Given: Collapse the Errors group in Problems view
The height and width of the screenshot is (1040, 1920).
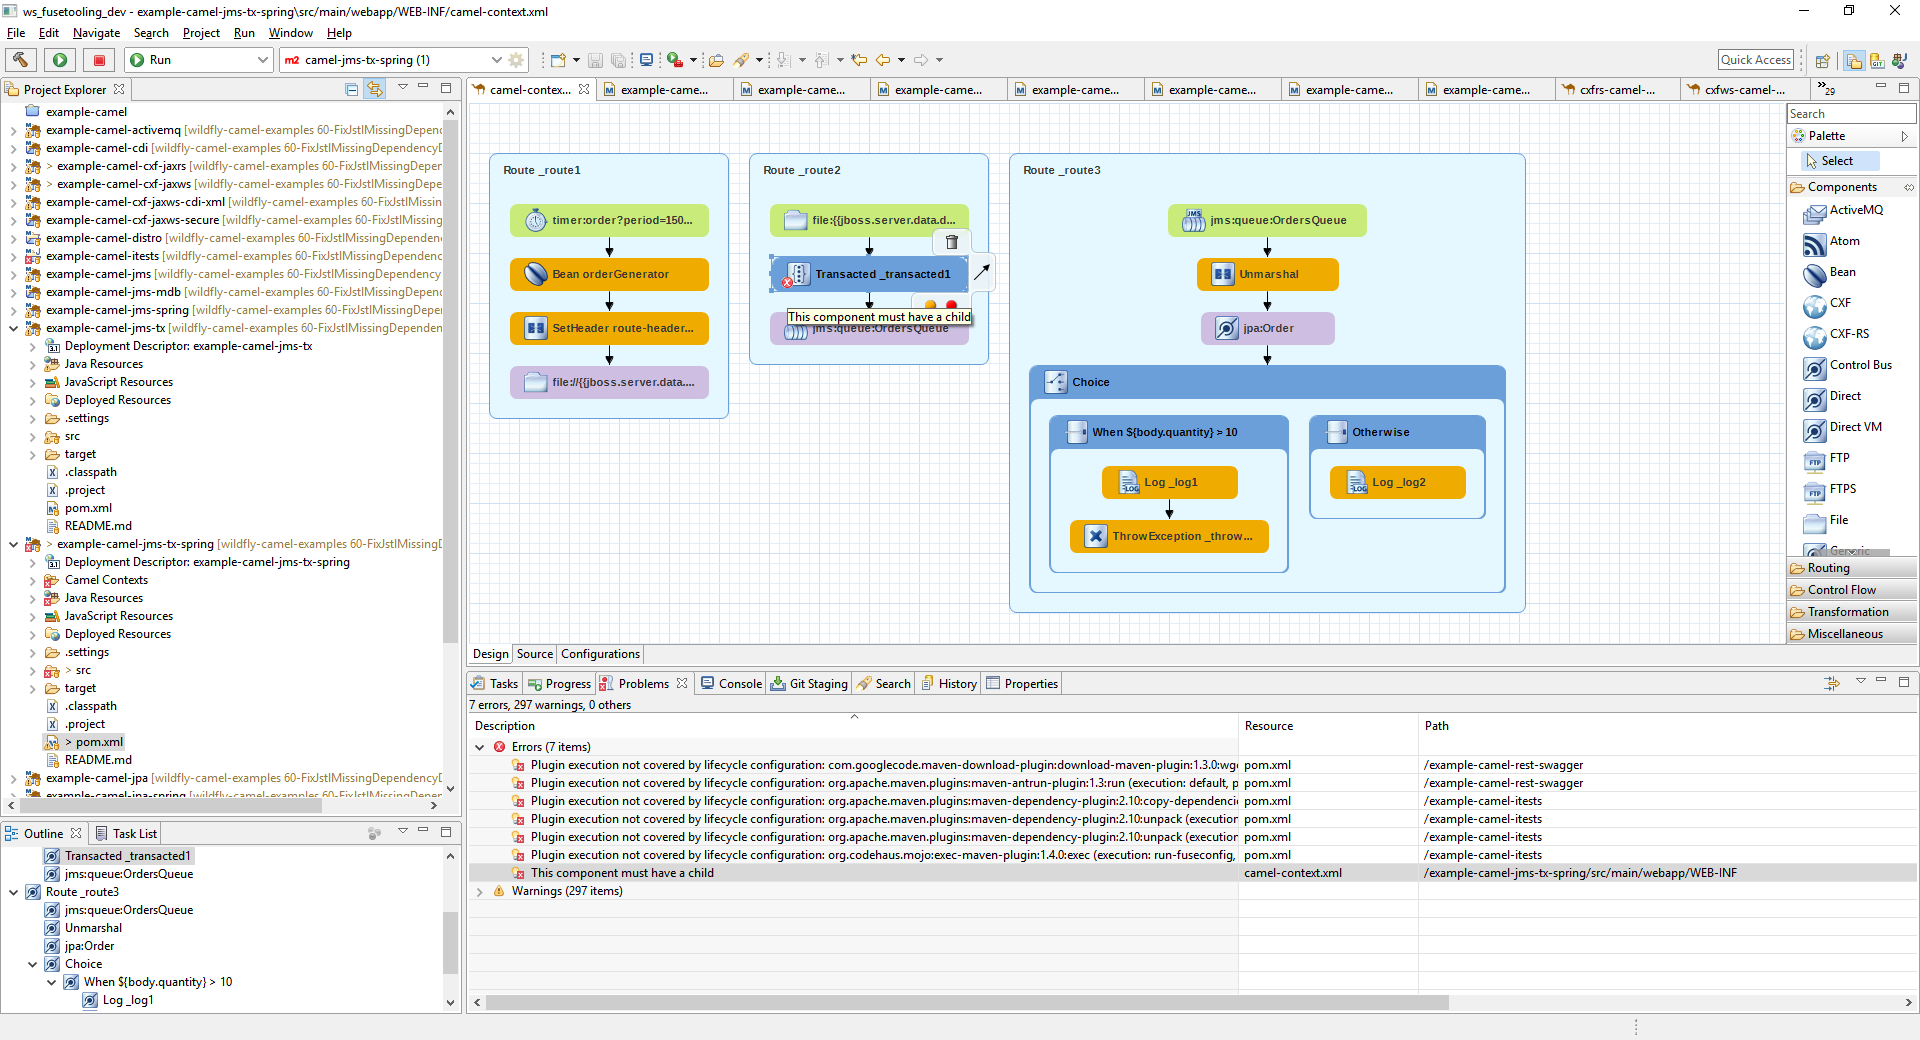Looking at the screenshot, I should (x=481, y=747).
